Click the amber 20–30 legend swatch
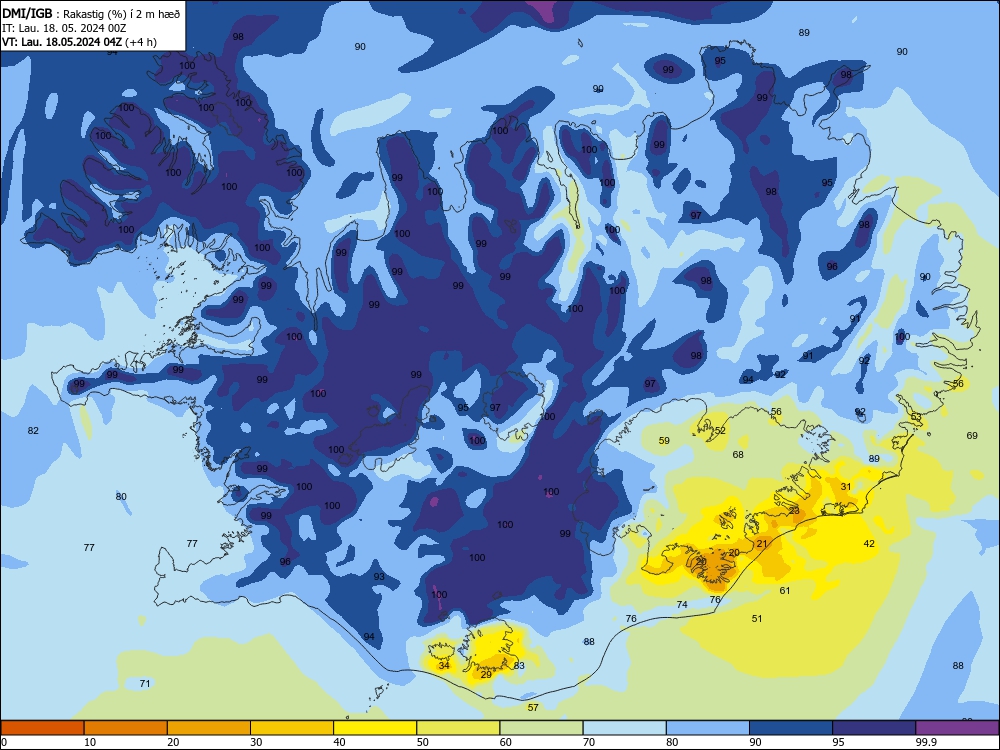The image size is (1000, 750). point(209,728)
